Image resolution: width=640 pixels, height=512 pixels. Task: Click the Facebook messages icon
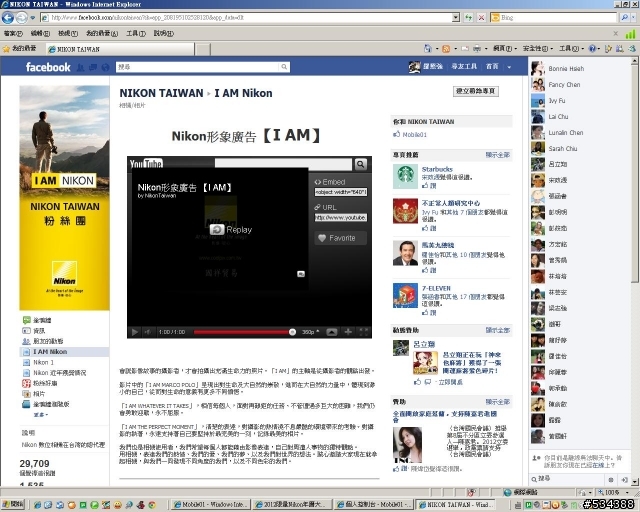pyautogui.click(x=93, y=67)
